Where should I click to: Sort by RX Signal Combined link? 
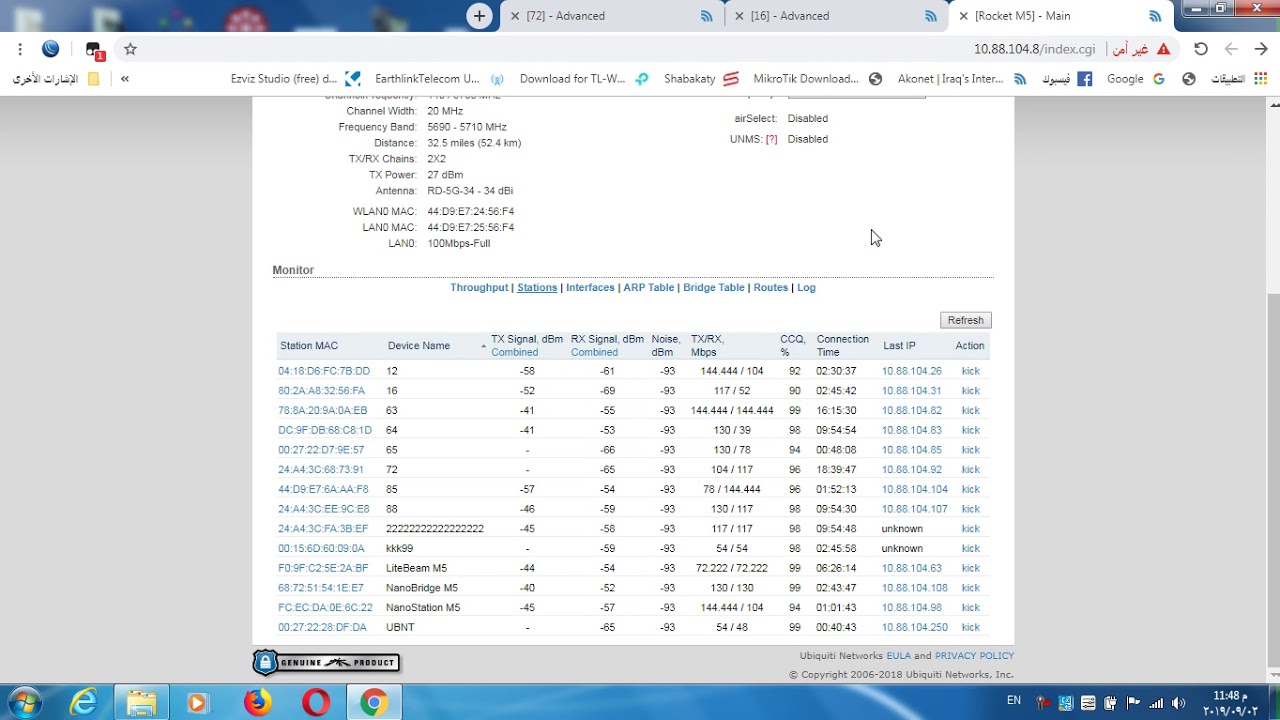tap(594, 352)
